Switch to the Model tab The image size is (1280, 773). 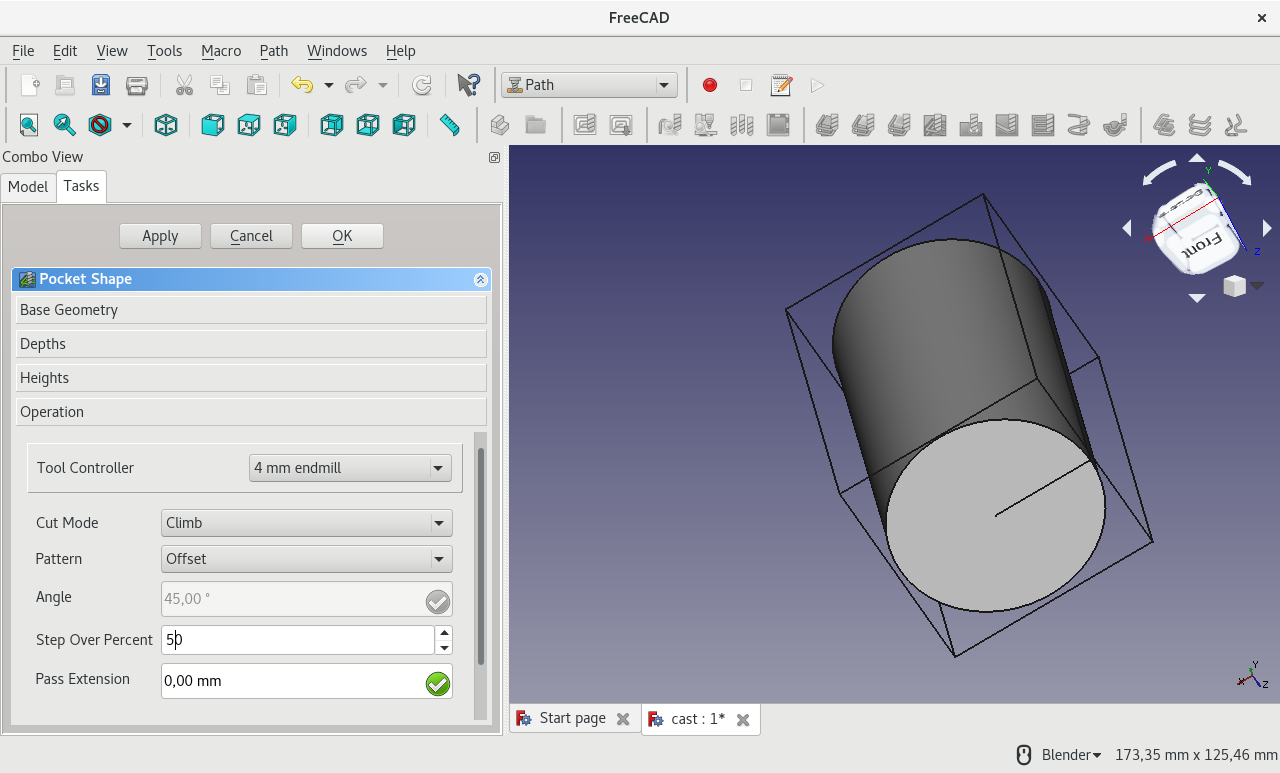coord(28,187)
